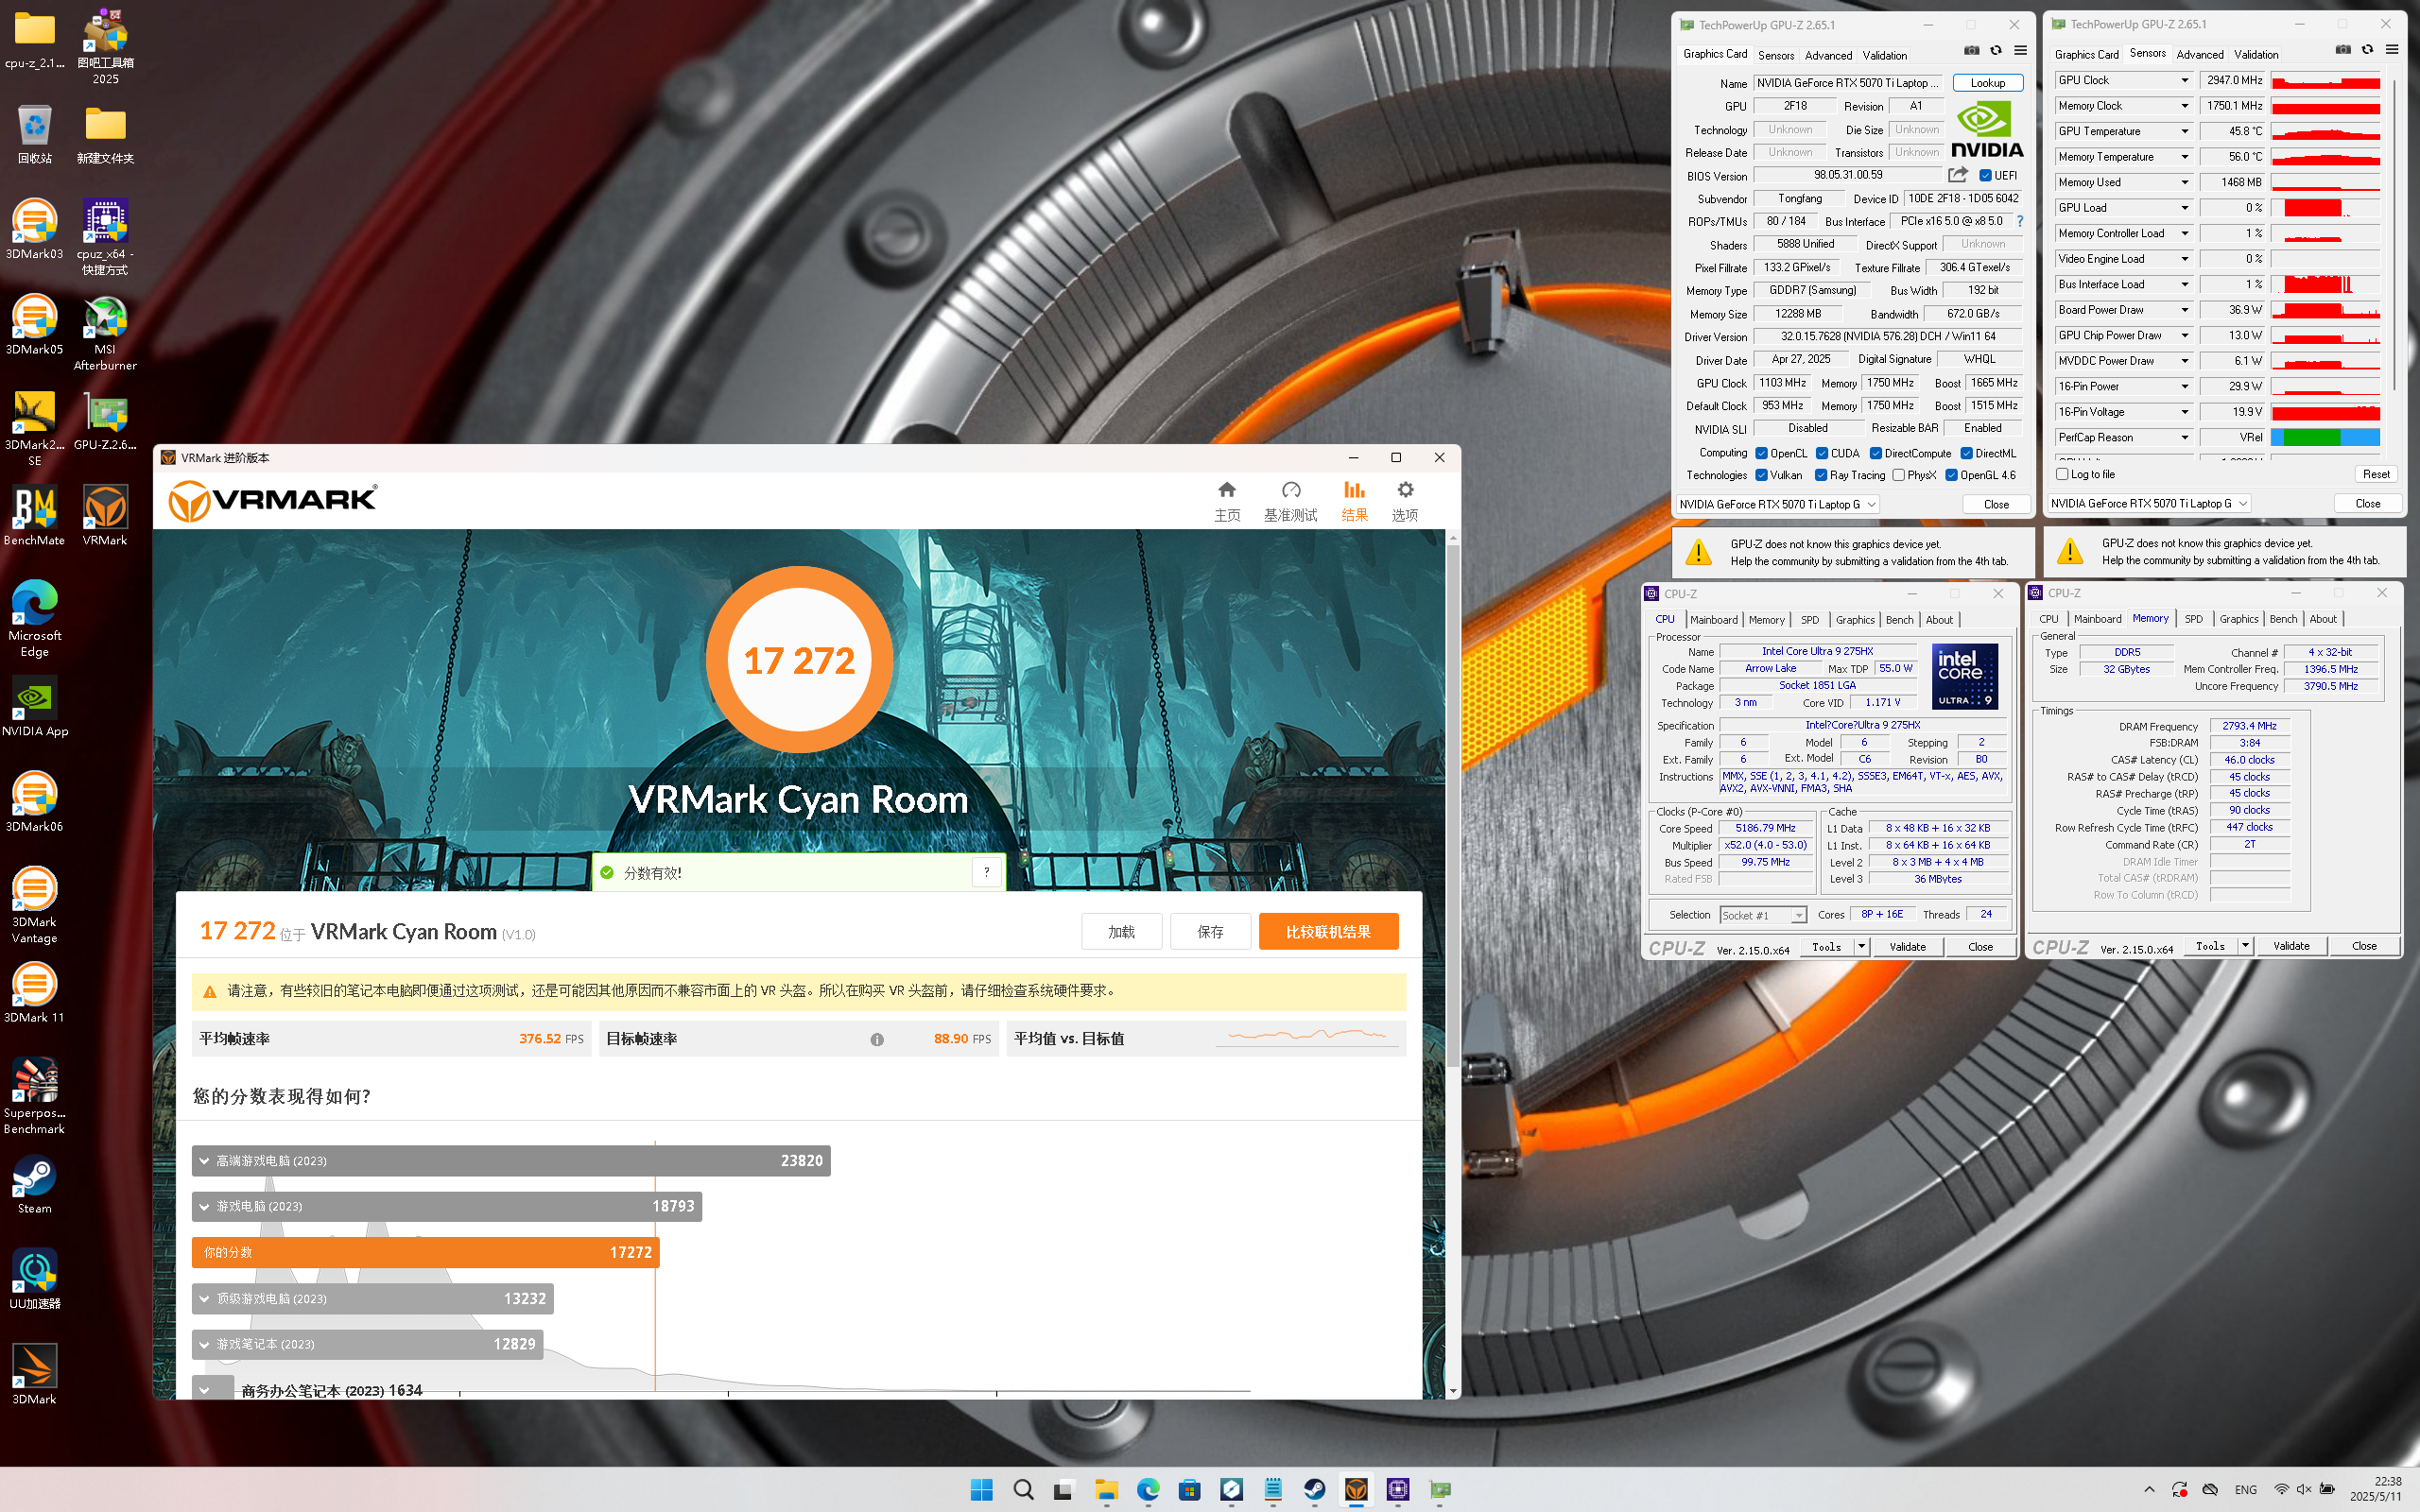Open GPU selector dropdown in left GPU-Z
The width and height of the screenshot is (2420, 1512).
tap(1777, 504)
